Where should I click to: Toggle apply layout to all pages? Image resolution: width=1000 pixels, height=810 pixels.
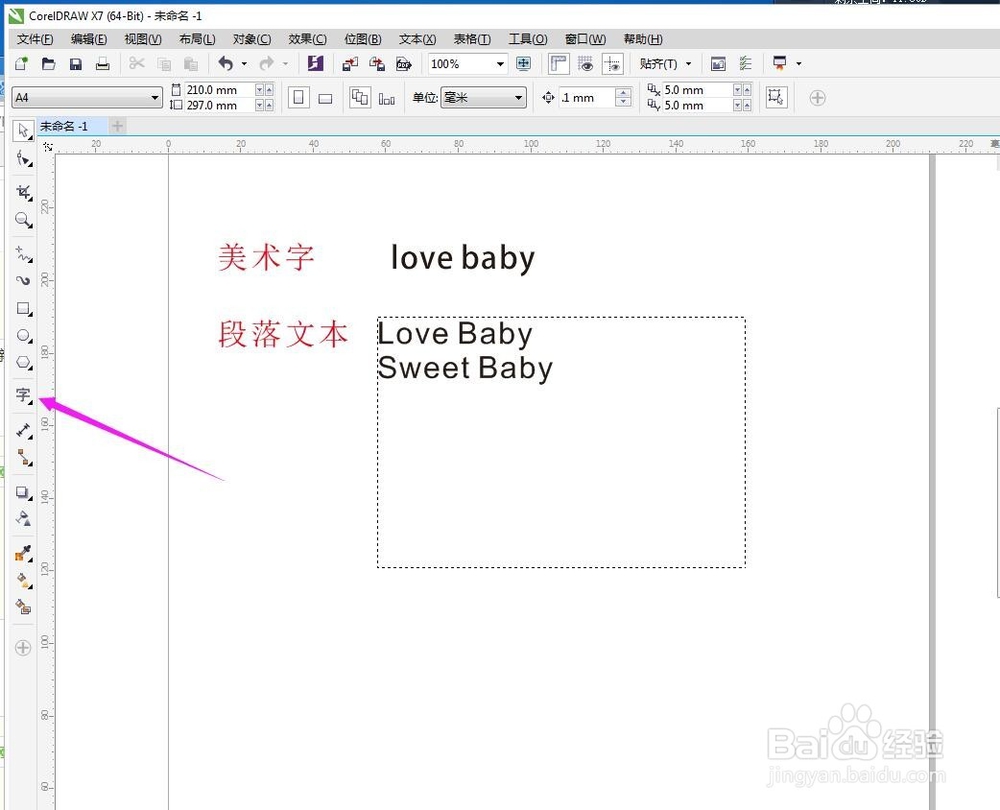(x=360, y=98)
